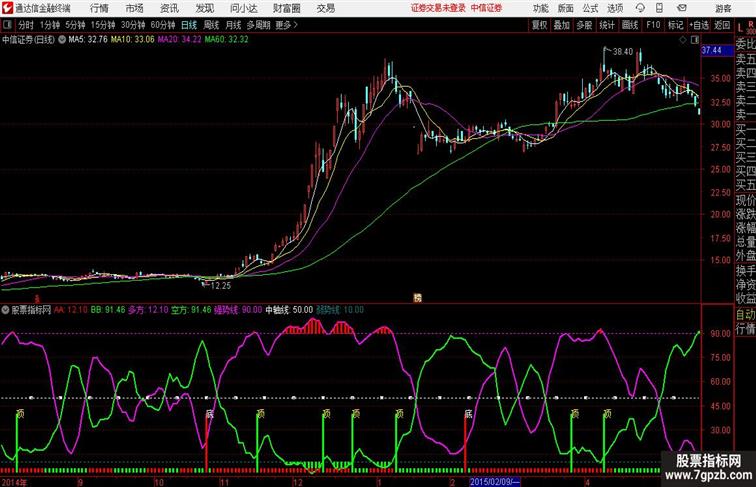Click the 空方: 91.46 indicator label
Screen dimensions: 756x487
(191, 310)
